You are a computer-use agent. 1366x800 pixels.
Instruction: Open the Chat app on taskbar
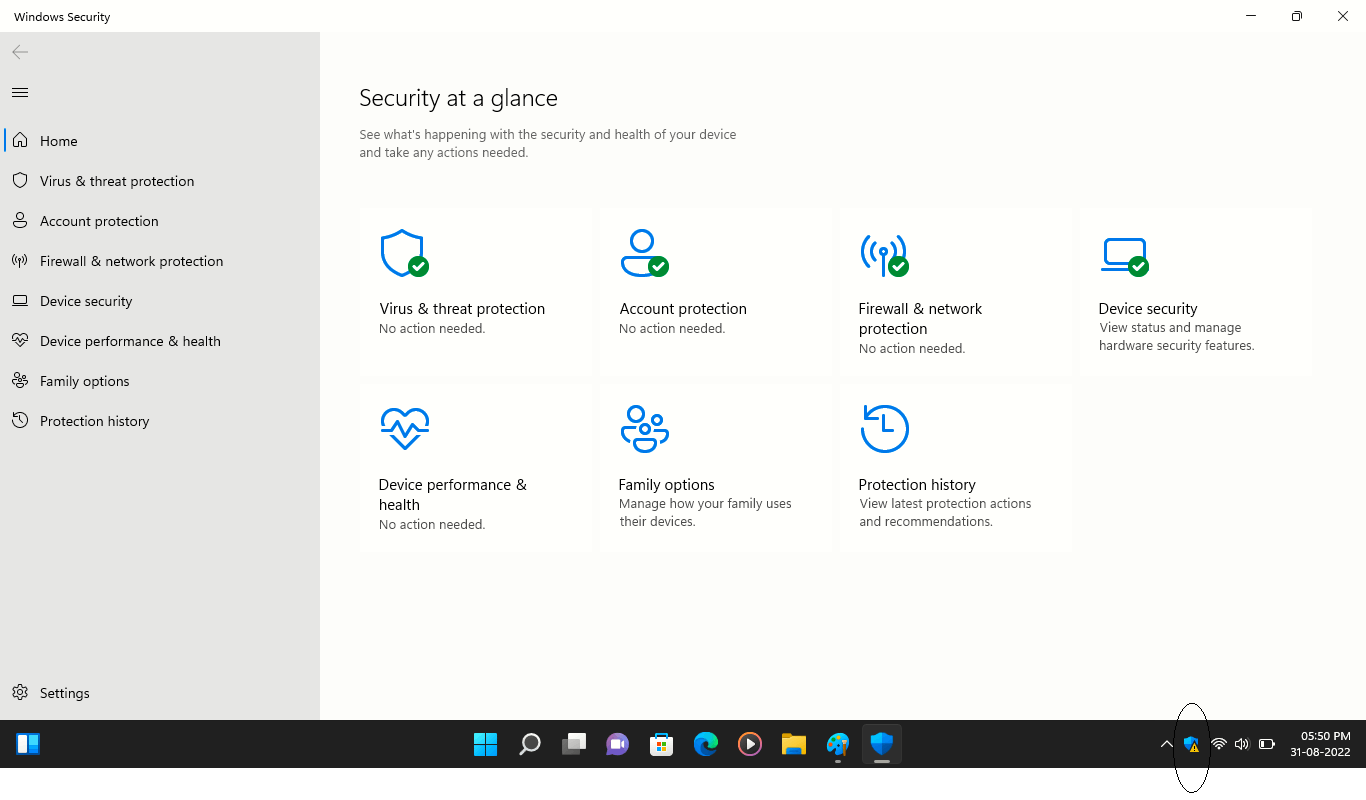[618, 744]
